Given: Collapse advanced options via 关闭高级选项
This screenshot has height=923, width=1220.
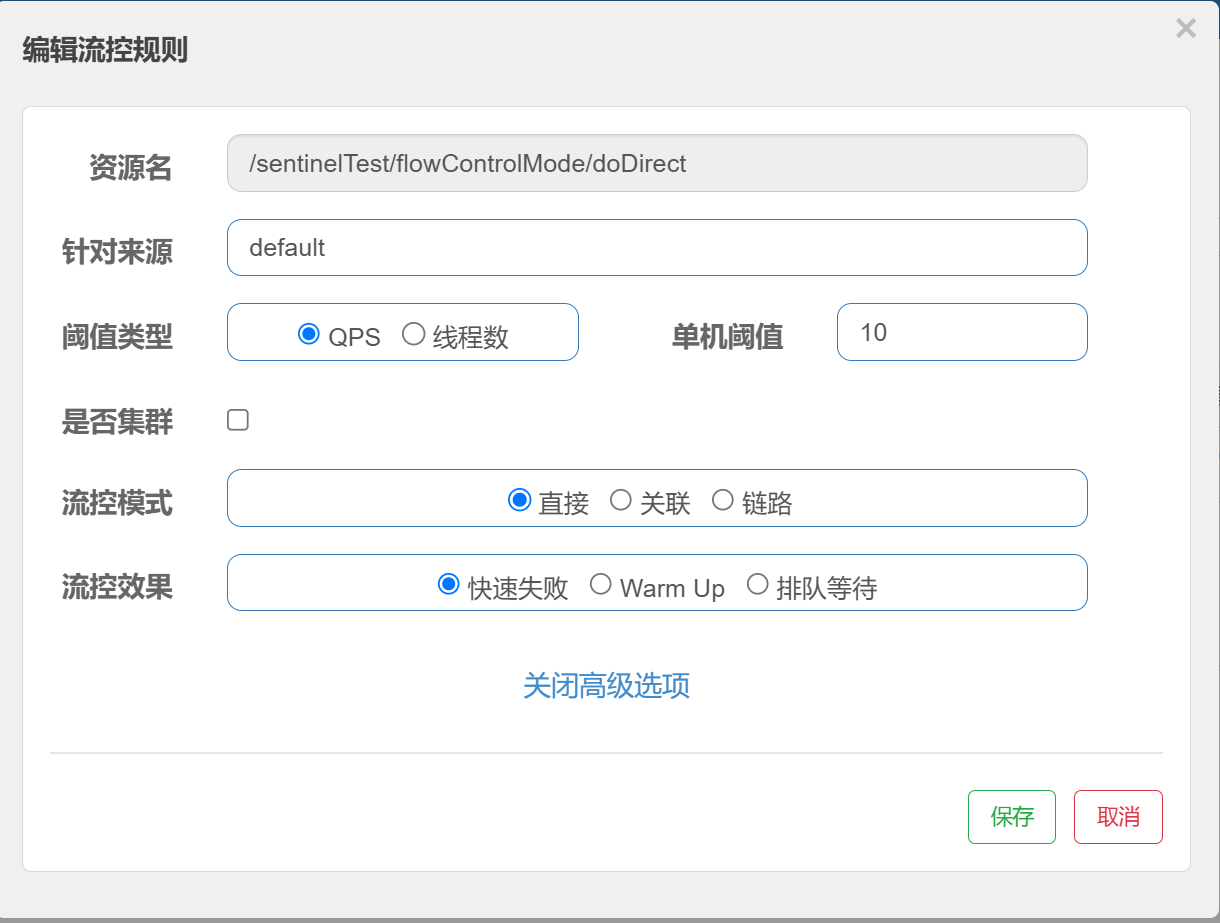Looking at the screenshot, I should [x=606, y=685].
